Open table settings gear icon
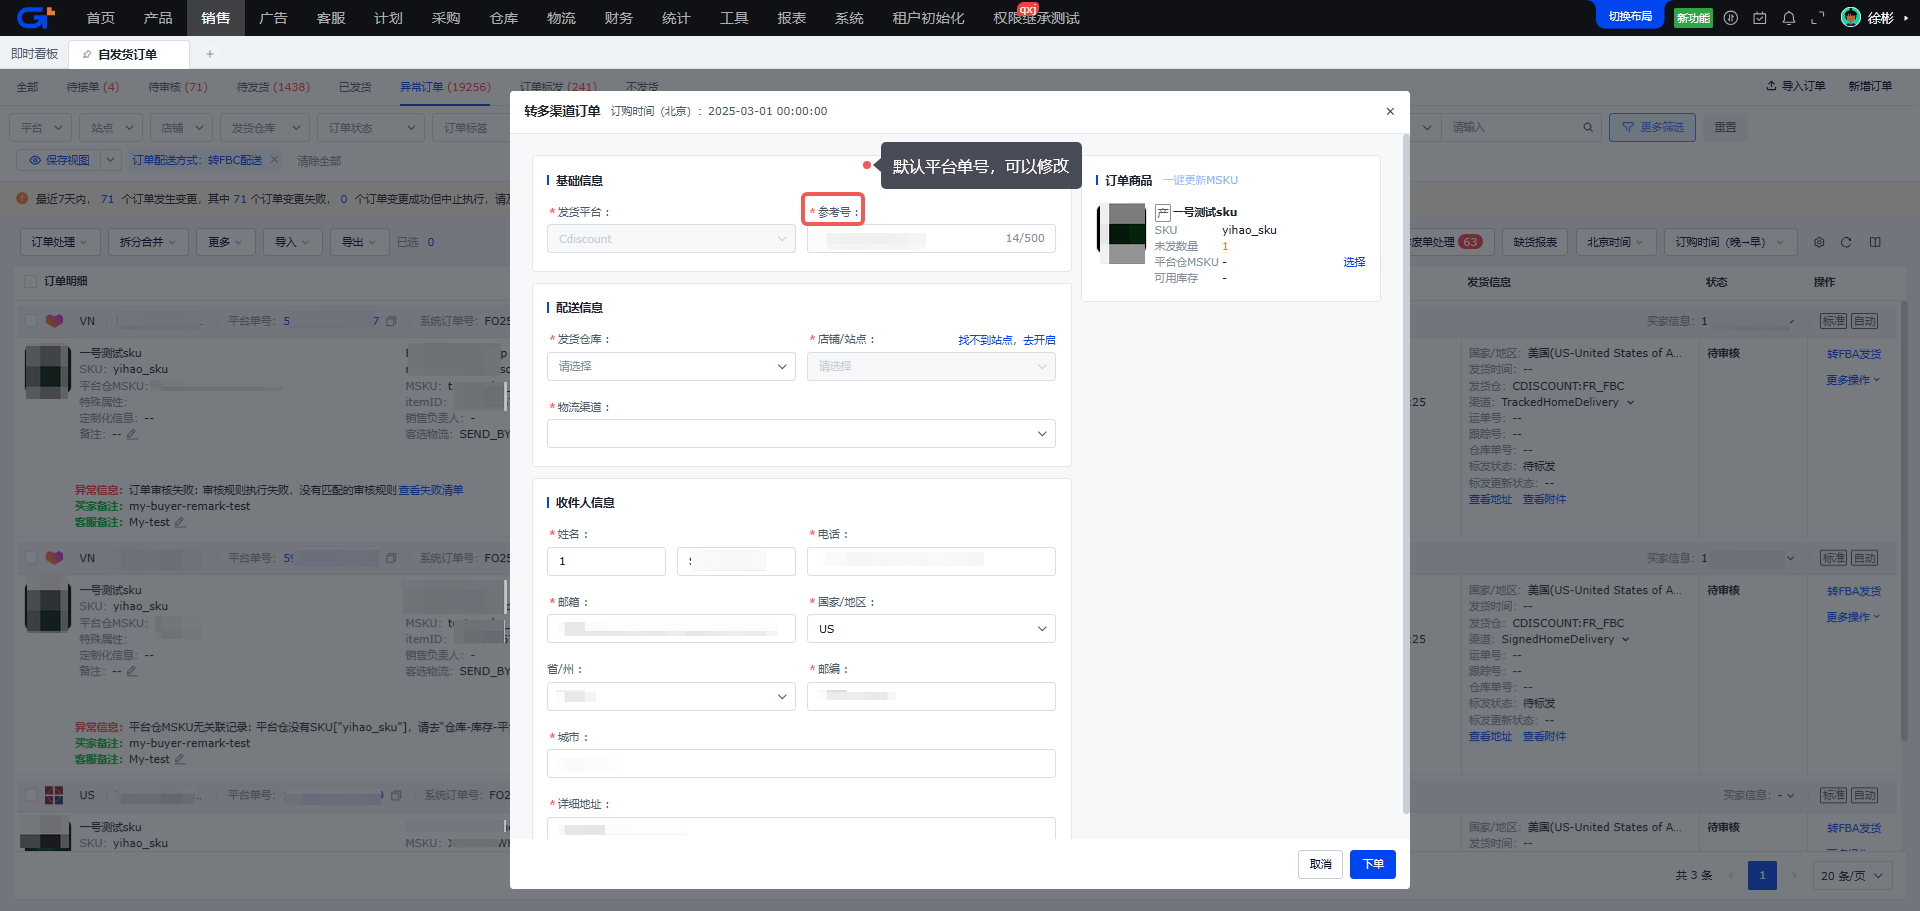This screenshot has height=911, width=1920. pos(1819,242)
